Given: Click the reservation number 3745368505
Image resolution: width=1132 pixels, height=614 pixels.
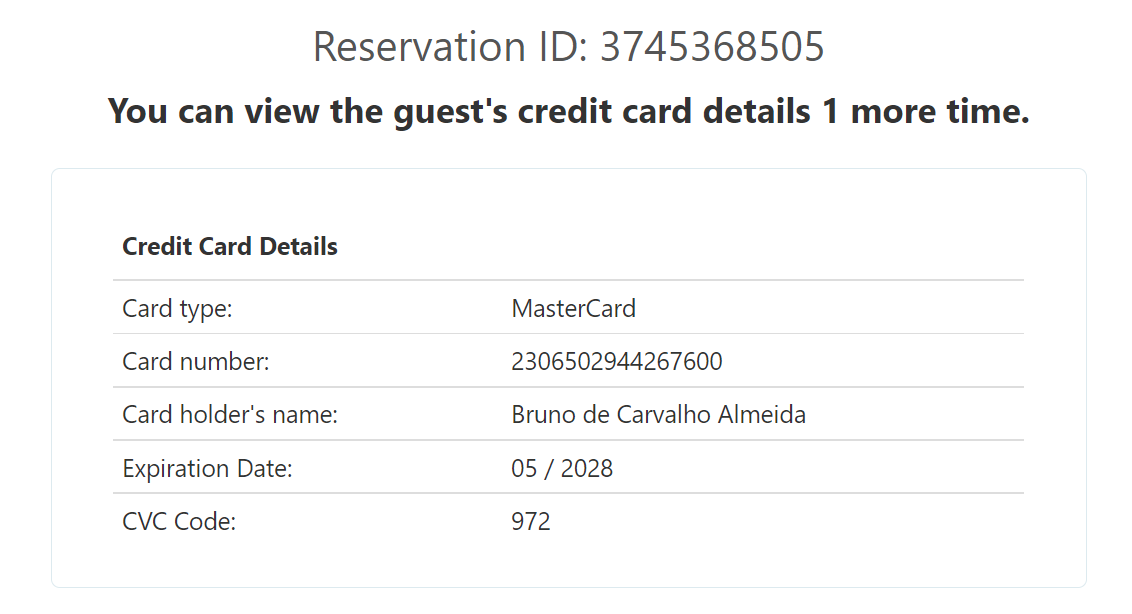Looking at the screenshot, I should click(x=712, y=47).
